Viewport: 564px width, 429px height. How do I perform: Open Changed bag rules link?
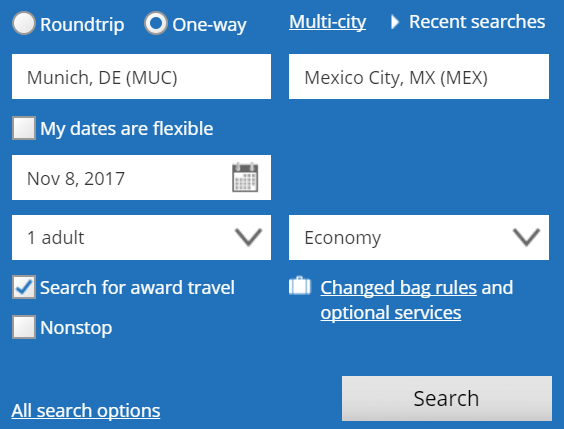pyautogui.click(x=399, y=288)
